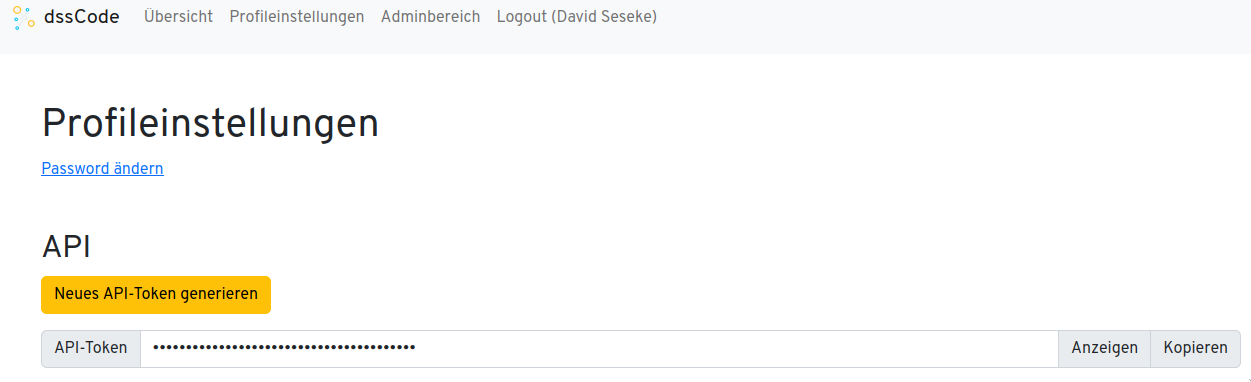Log out as David Seseke
This screenshot has height=382, width=1251.
pyautogui.click(x=577, y=17)
